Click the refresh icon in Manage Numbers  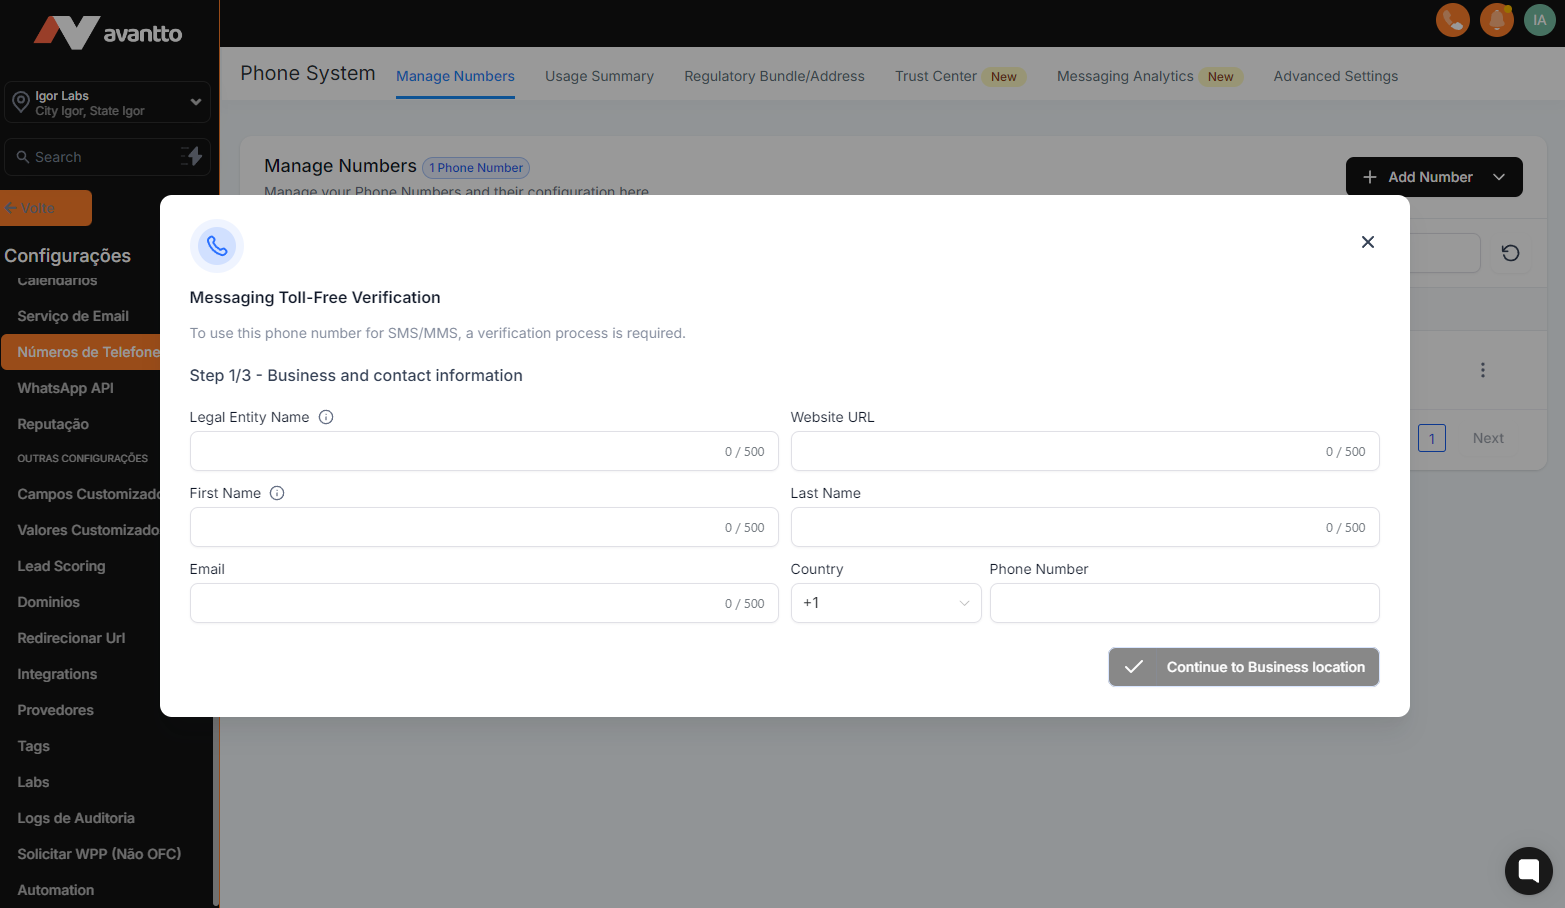tap(1510, 253)
